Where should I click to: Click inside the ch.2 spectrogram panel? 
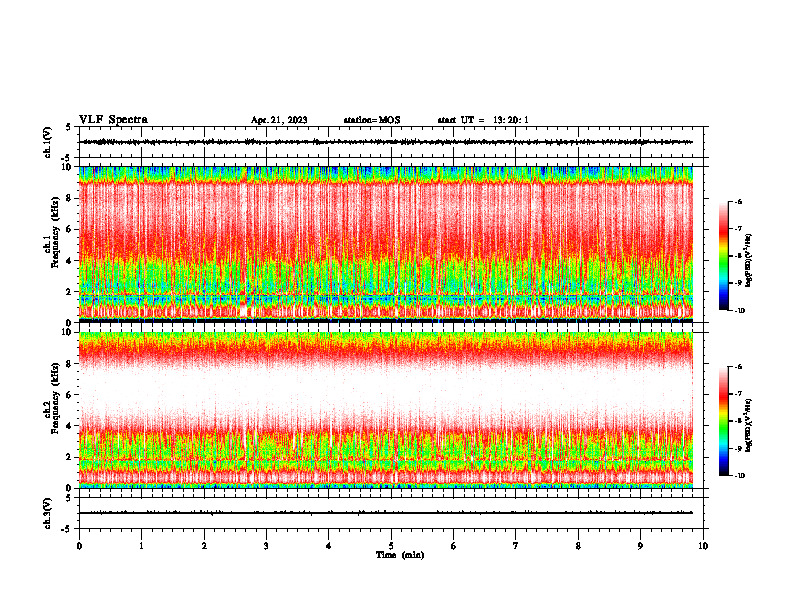[x=386, y=410]
